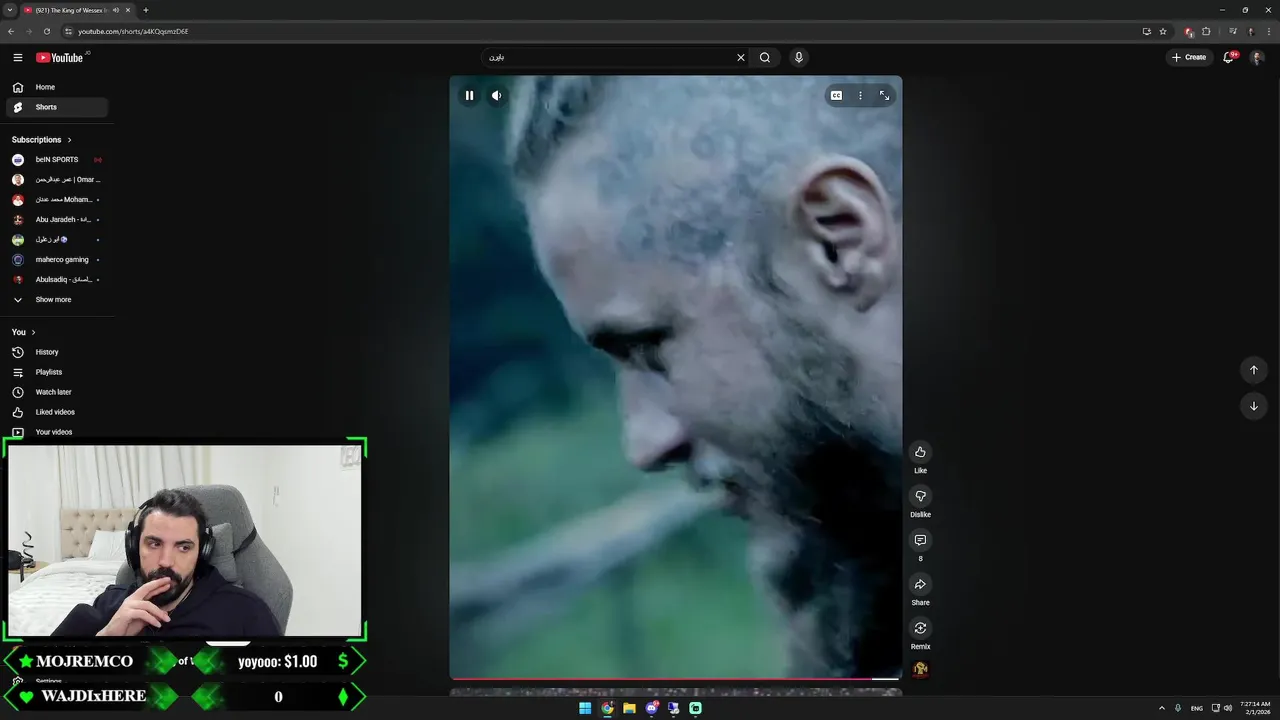
Task: Open Discord from the taskbar
Action: coord(651,708)
